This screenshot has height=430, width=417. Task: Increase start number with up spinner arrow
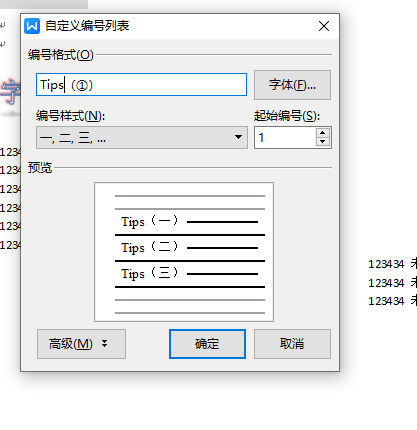[322, 133]
